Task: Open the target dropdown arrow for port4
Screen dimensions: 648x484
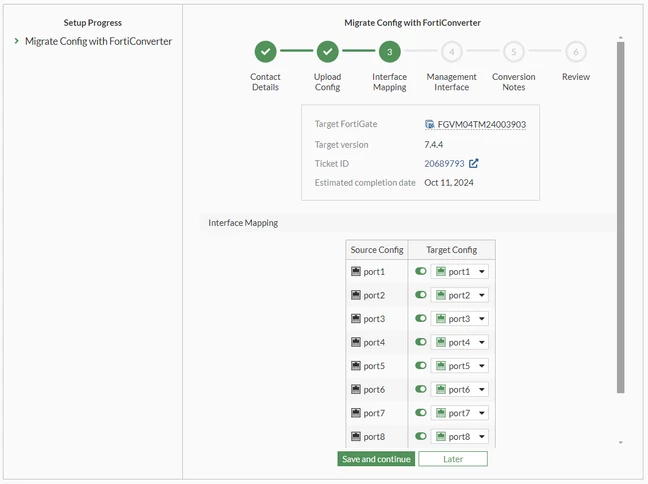Action: 481,342
